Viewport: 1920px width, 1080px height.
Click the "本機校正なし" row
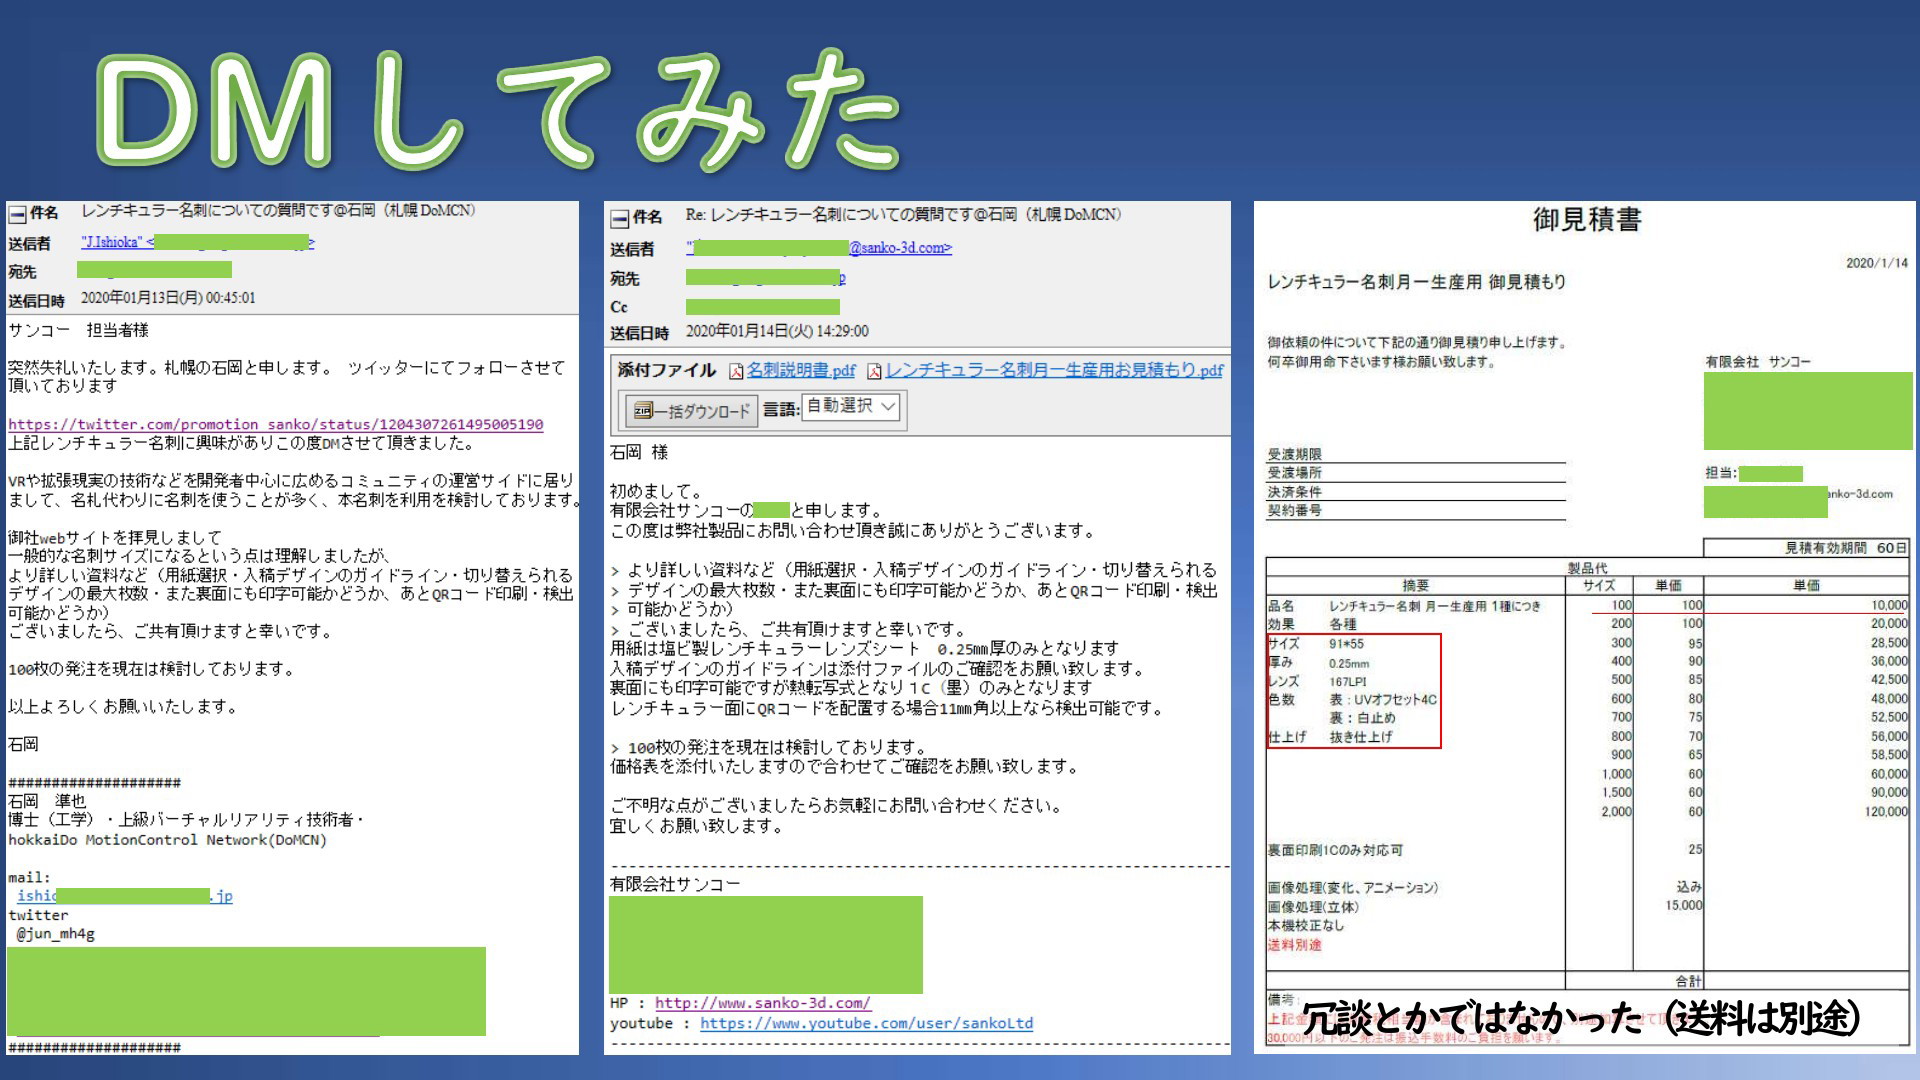pos(1306,926)
